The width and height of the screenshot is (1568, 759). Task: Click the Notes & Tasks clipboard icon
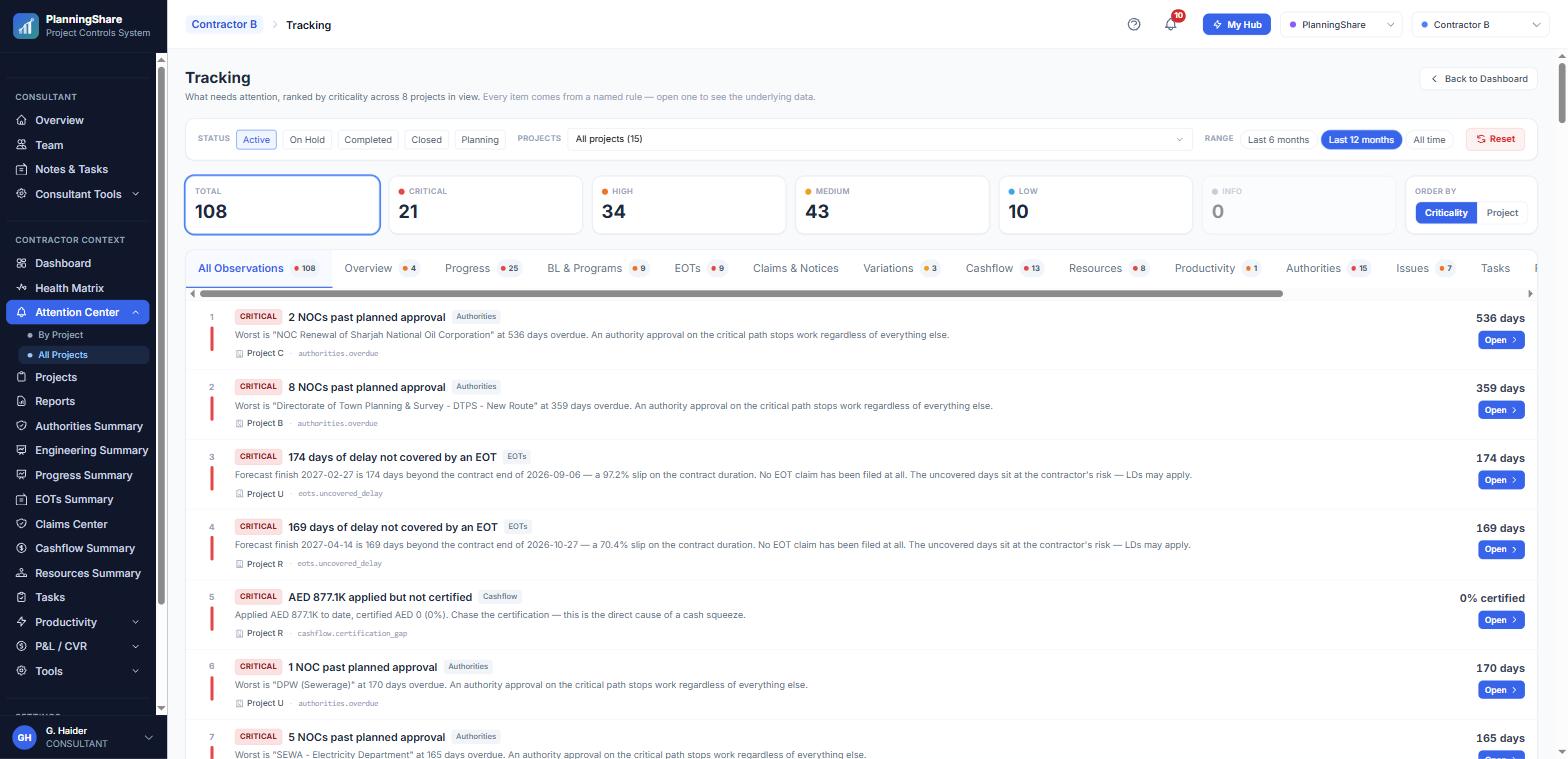[x=22, y=169]
